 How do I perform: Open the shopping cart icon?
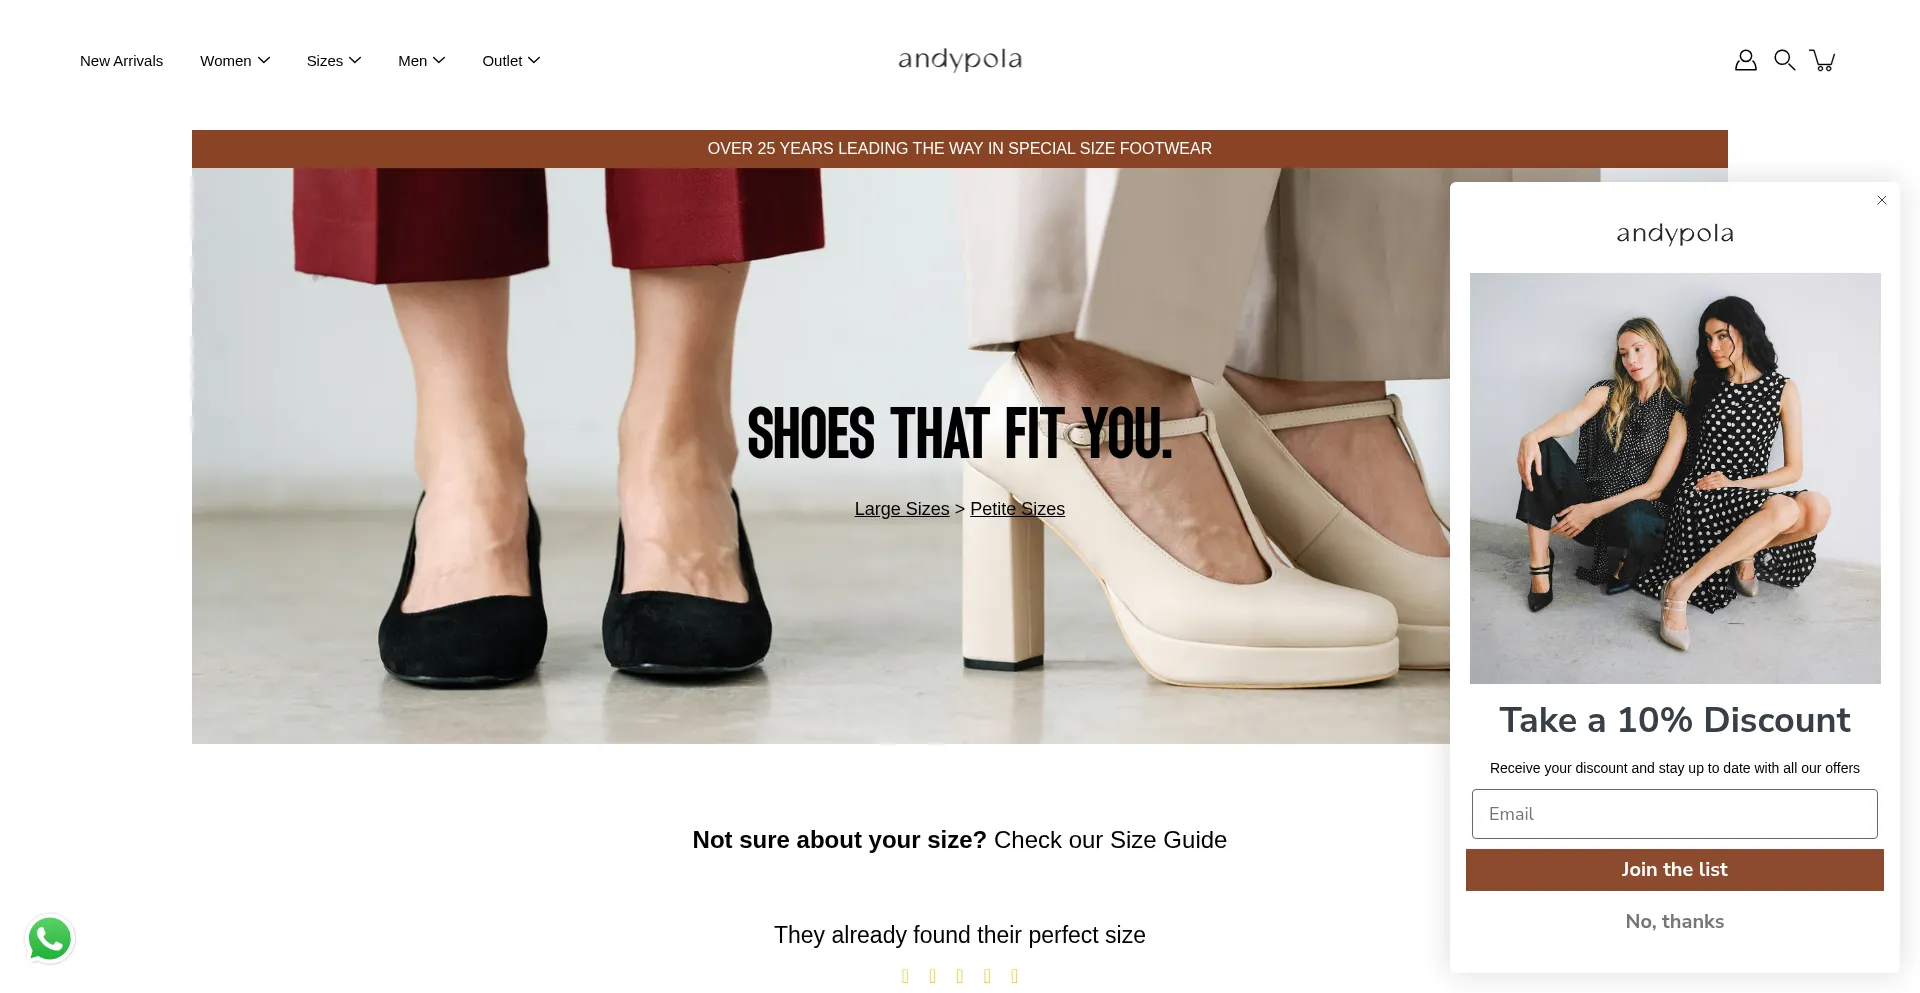[1823, 60]
